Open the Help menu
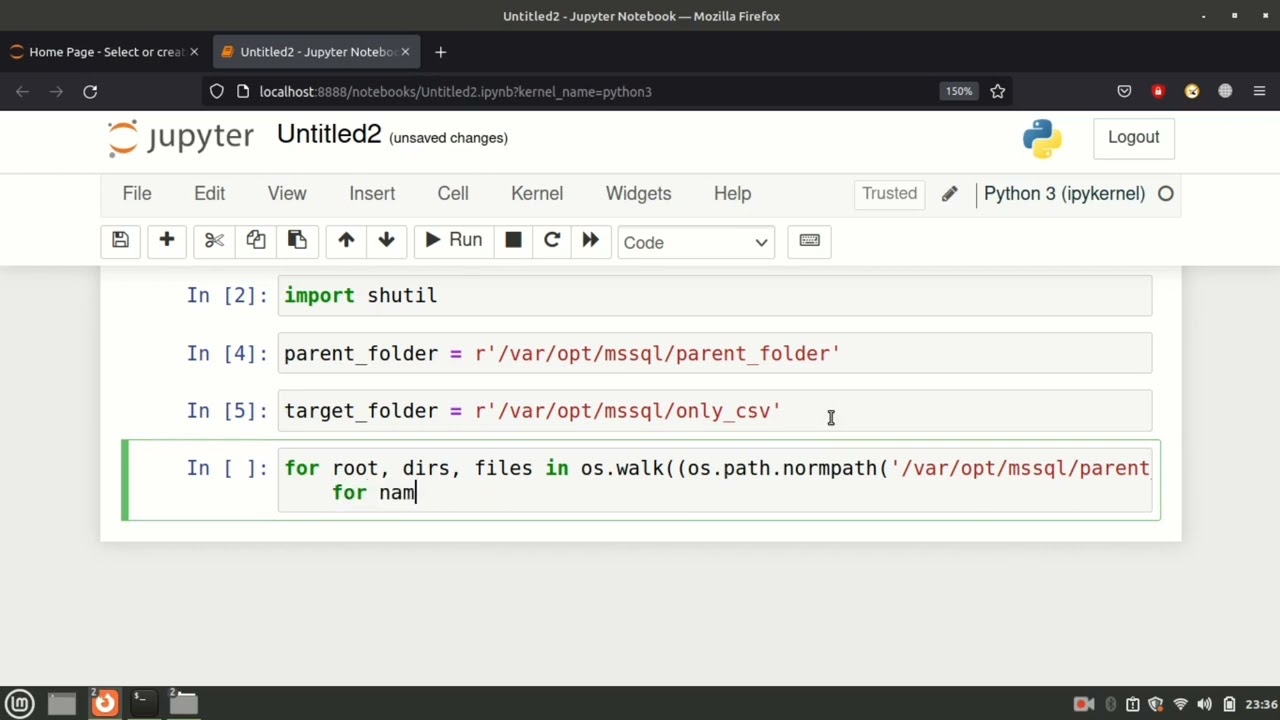 tap(732, 194)
